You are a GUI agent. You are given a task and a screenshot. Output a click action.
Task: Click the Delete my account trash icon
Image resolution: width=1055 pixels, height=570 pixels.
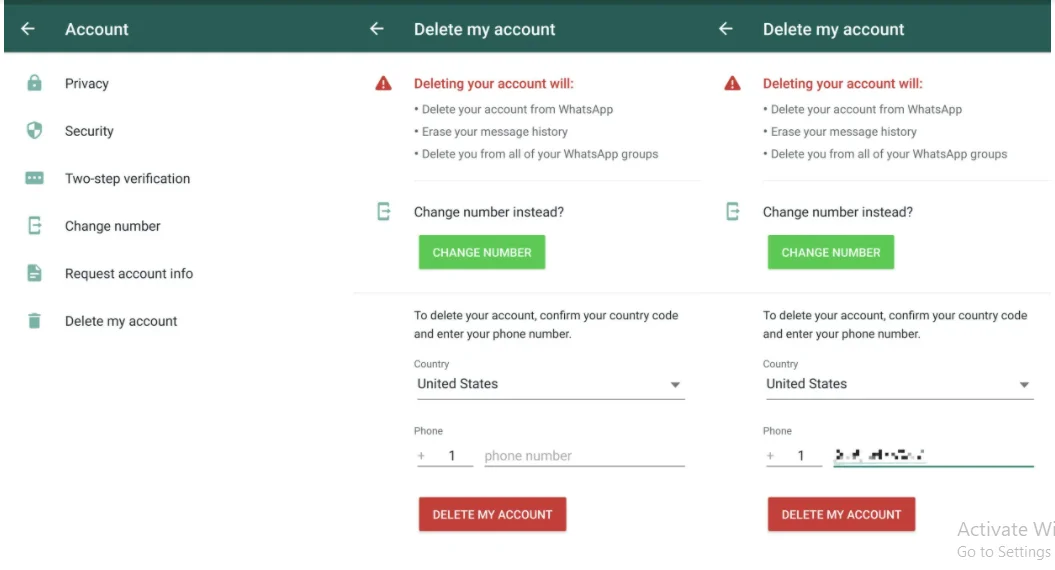34,320
